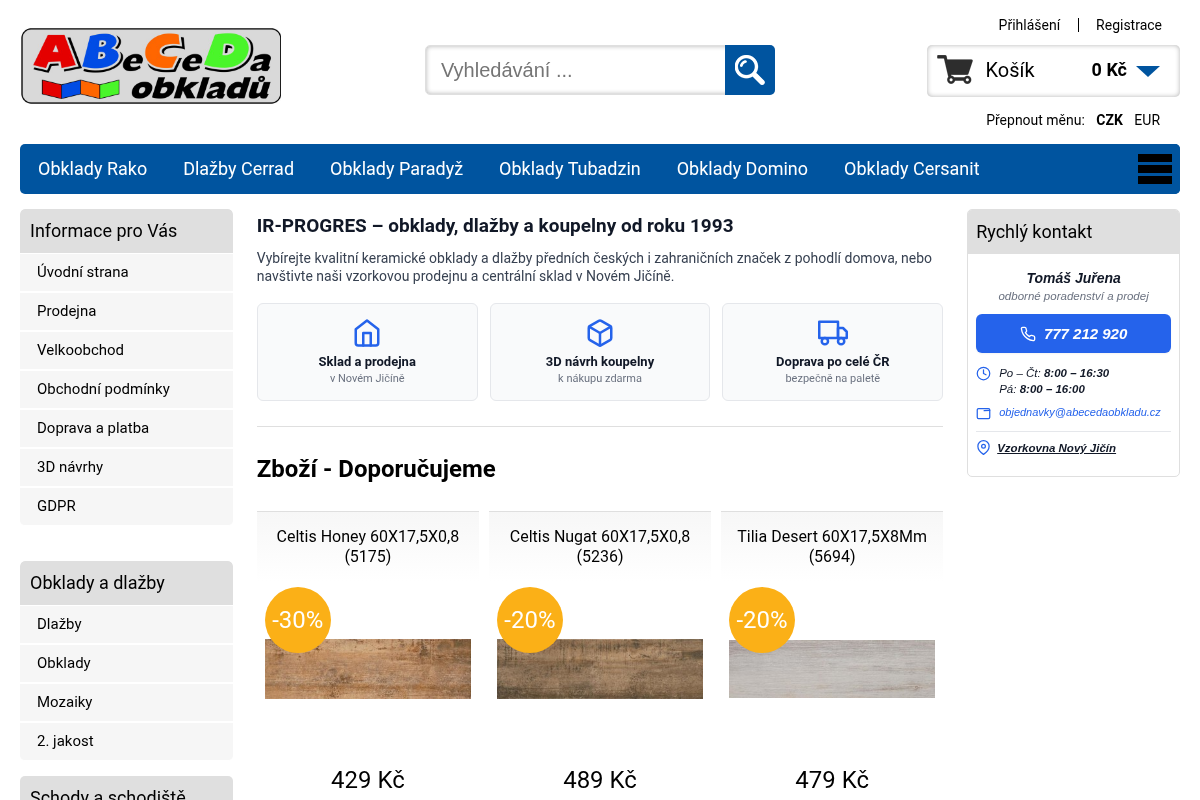Open 2. jakost category

click(x=126, y=741)
